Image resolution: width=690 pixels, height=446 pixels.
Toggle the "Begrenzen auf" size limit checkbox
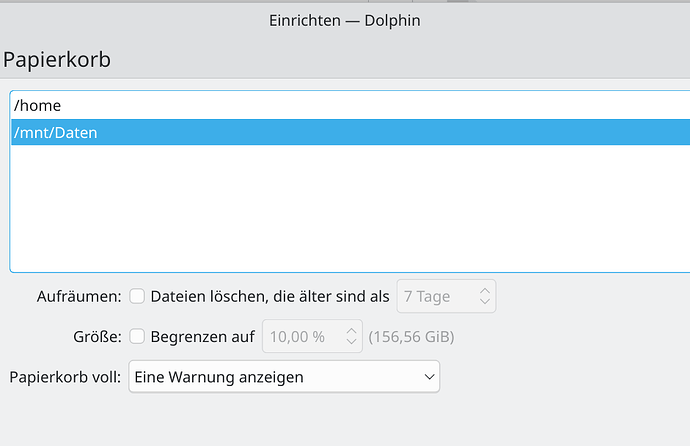tap(137, 337)
